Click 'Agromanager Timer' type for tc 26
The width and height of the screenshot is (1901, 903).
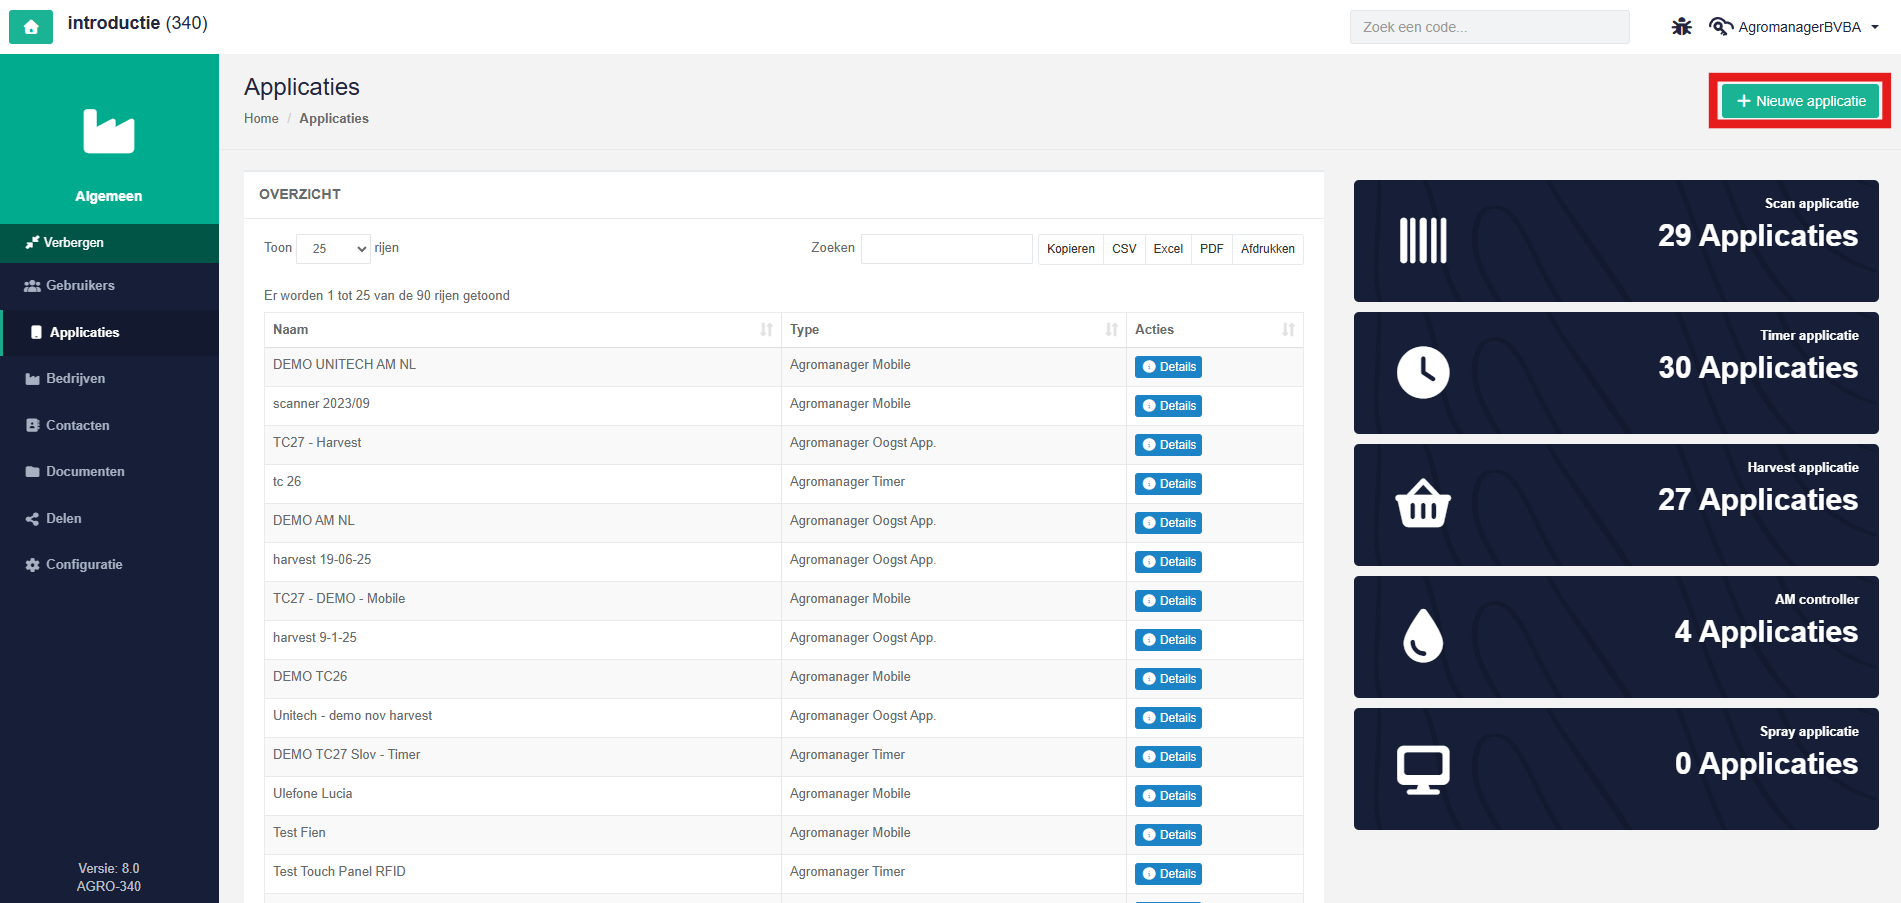847,482
